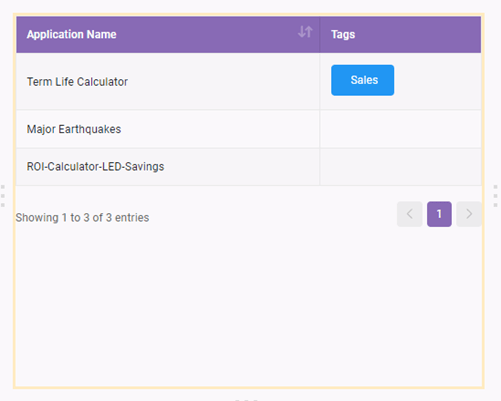Go to next page arrow
Image resolution: width=501 pixels, height=401 pixels.
click(x=469, y=214)
